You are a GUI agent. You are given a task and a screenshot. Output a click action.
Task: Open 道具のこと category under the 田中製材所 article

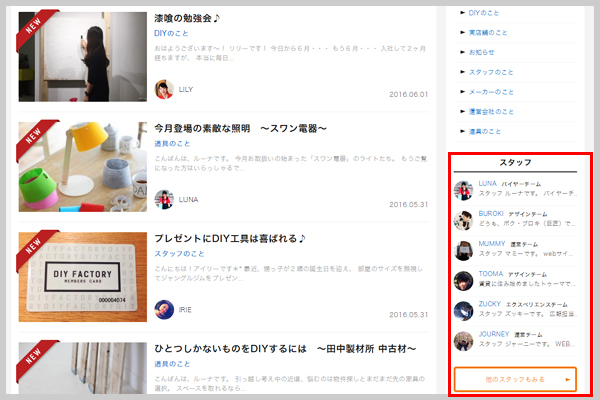pyautogui.click(x=172, y=364)
